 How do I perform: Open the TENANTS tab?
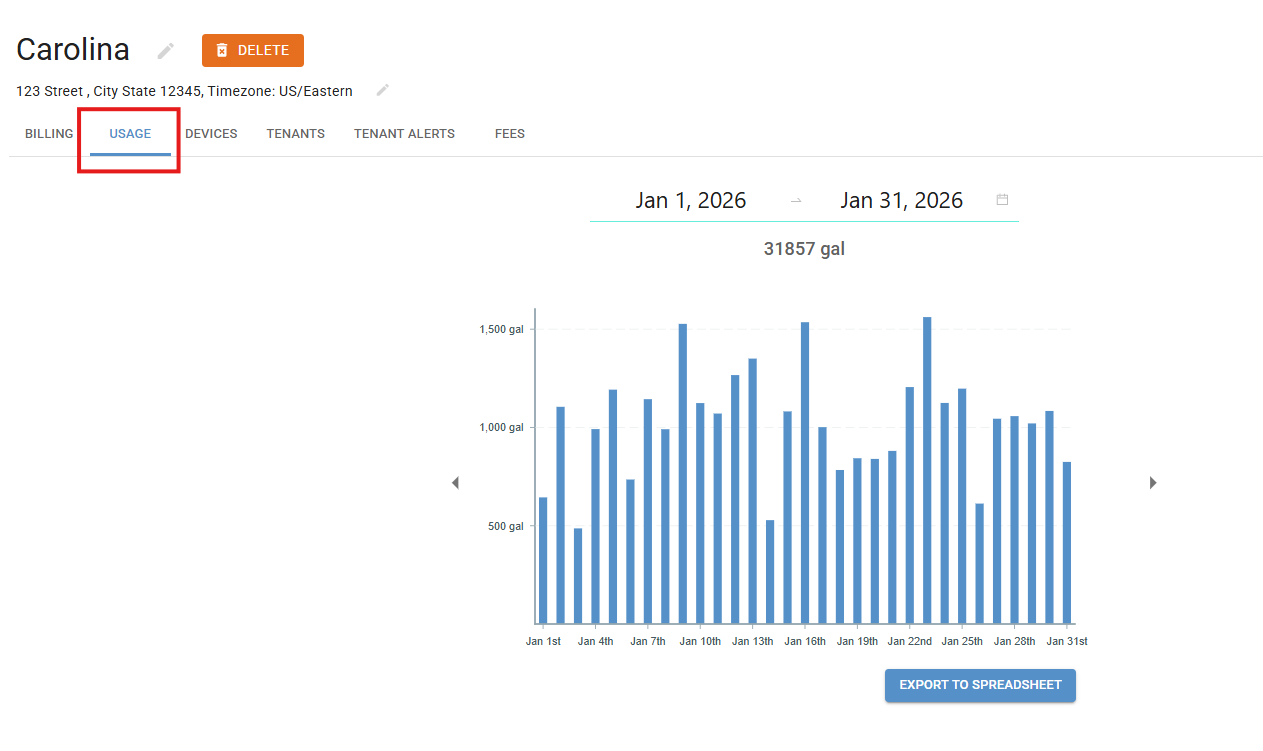[x=295, y=134]
